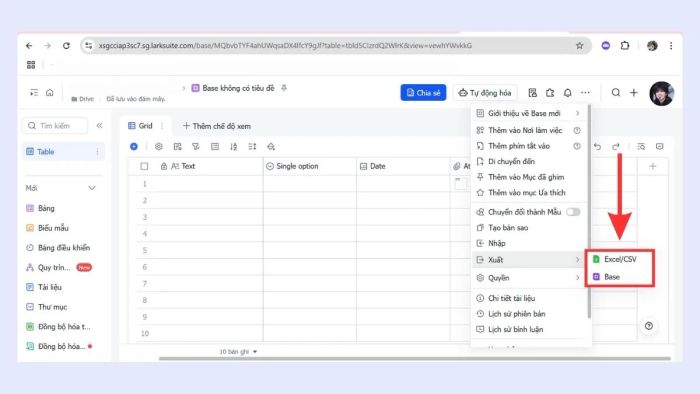Open the comments icon at toolbar right

click(x=659, y=146)
